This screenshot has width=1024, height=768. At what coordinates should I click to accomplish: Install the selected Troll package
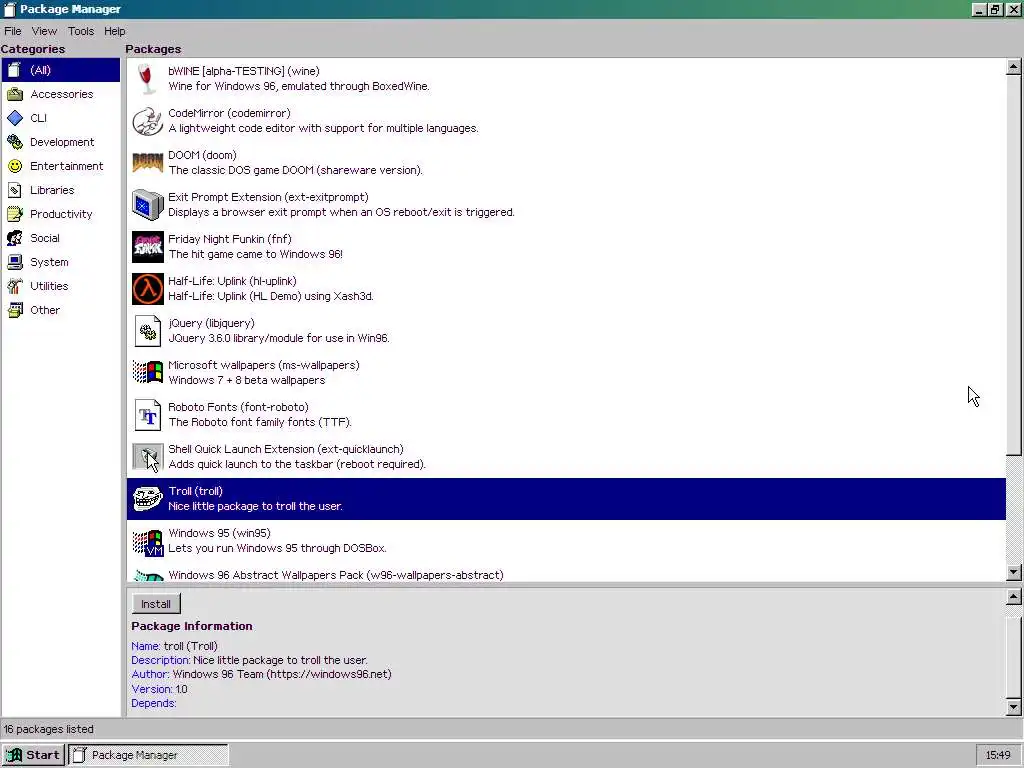point(156,604)
